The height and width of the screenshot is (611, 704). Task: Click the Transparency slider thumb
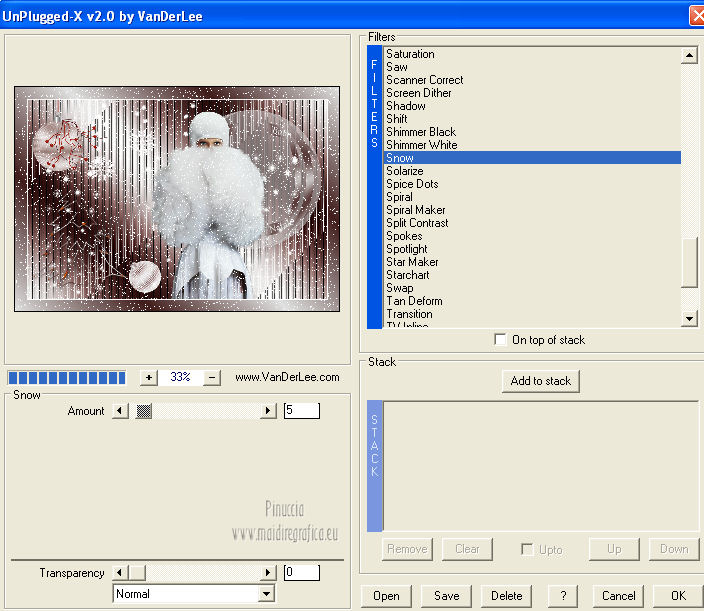pos(137,572)
